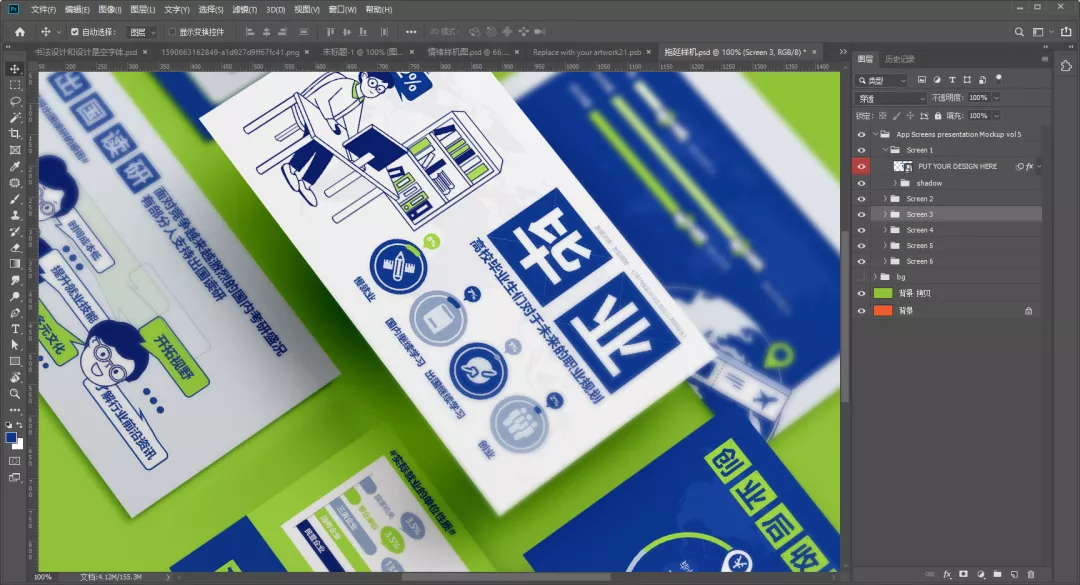Select the Frame tool
The height and width of the screenshot is (585, 1080).
point(14,150)
